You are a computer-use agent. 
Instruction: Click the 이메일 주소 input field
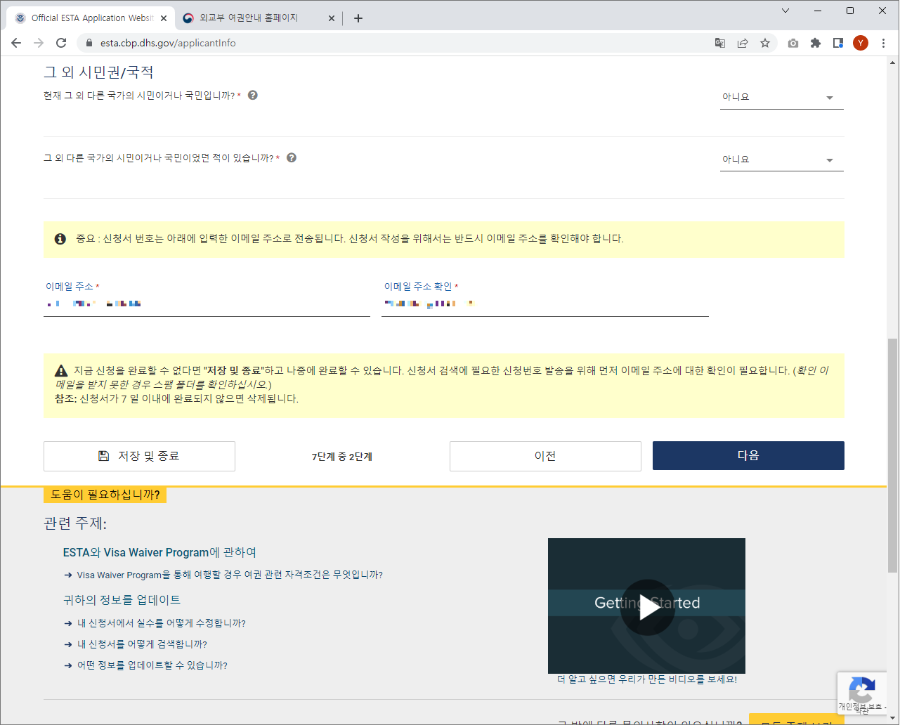click(x=207, y=304)
